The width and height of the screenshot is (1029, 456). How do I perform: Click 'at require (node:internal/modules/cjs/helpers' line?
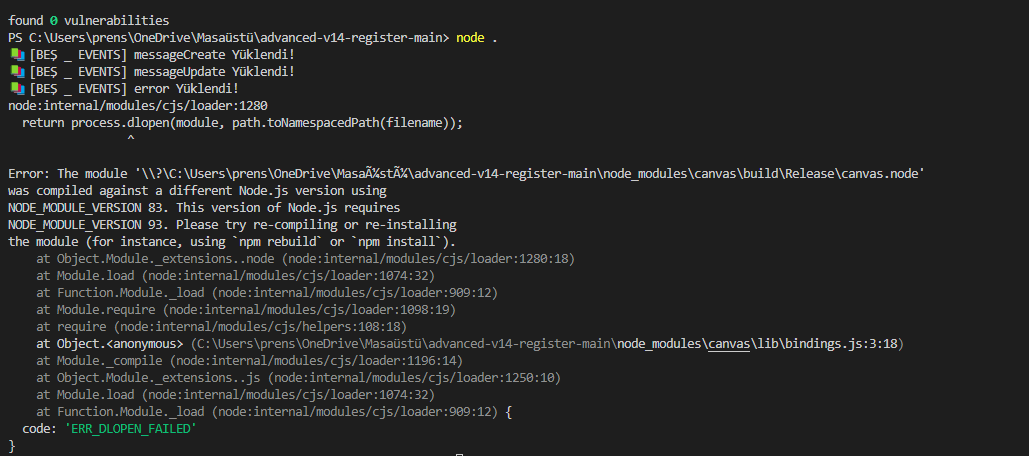pyautogui.click(x=222, y=327)
